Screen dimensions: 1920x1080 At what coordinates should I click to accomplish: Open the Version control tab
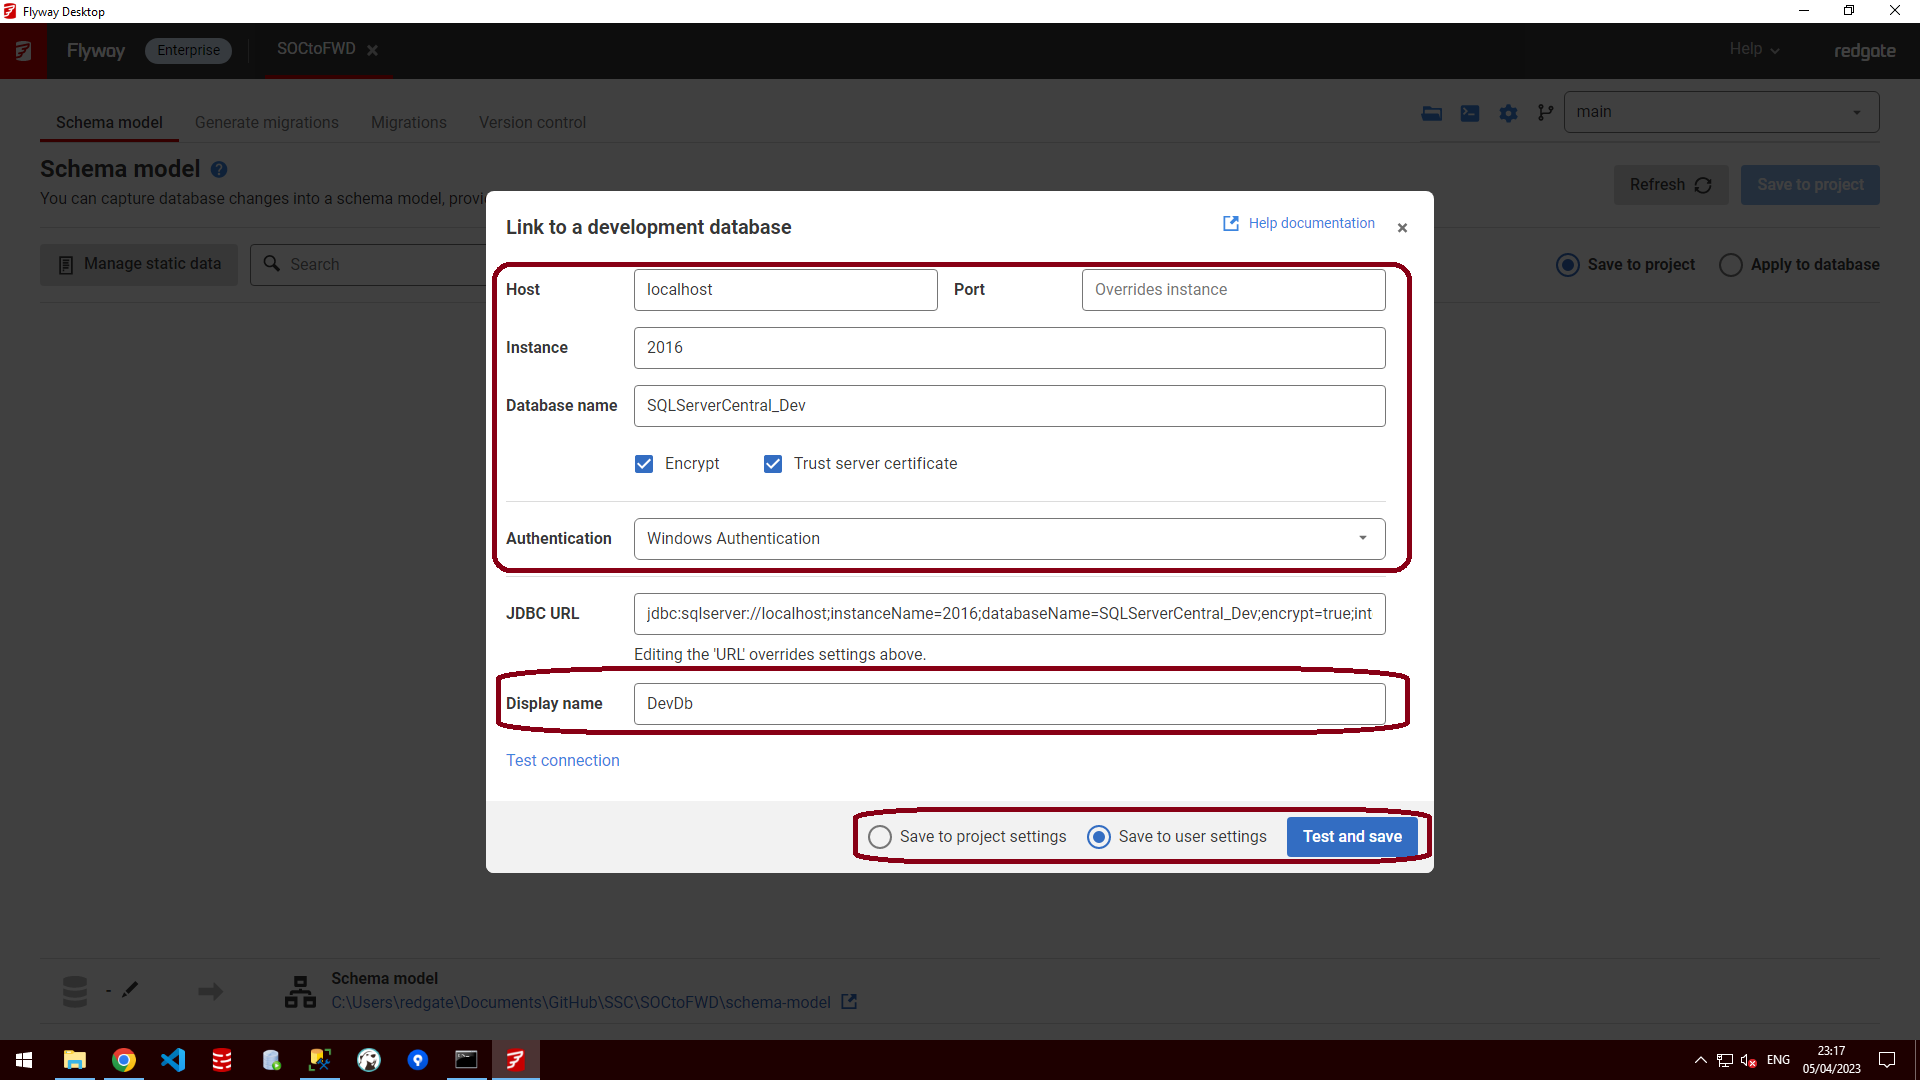pos(532,122)
